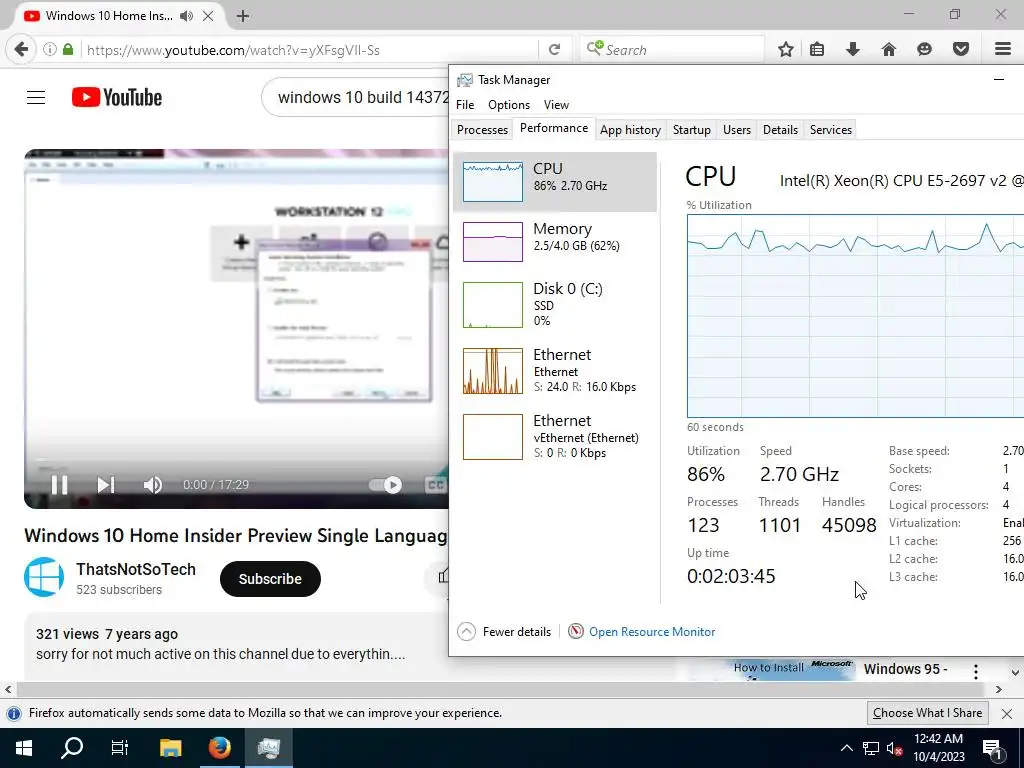Image resolution: width=1024 pixels, height=768 pixels.
Task: Click the Firefox Search field
Action: point(671,50)
